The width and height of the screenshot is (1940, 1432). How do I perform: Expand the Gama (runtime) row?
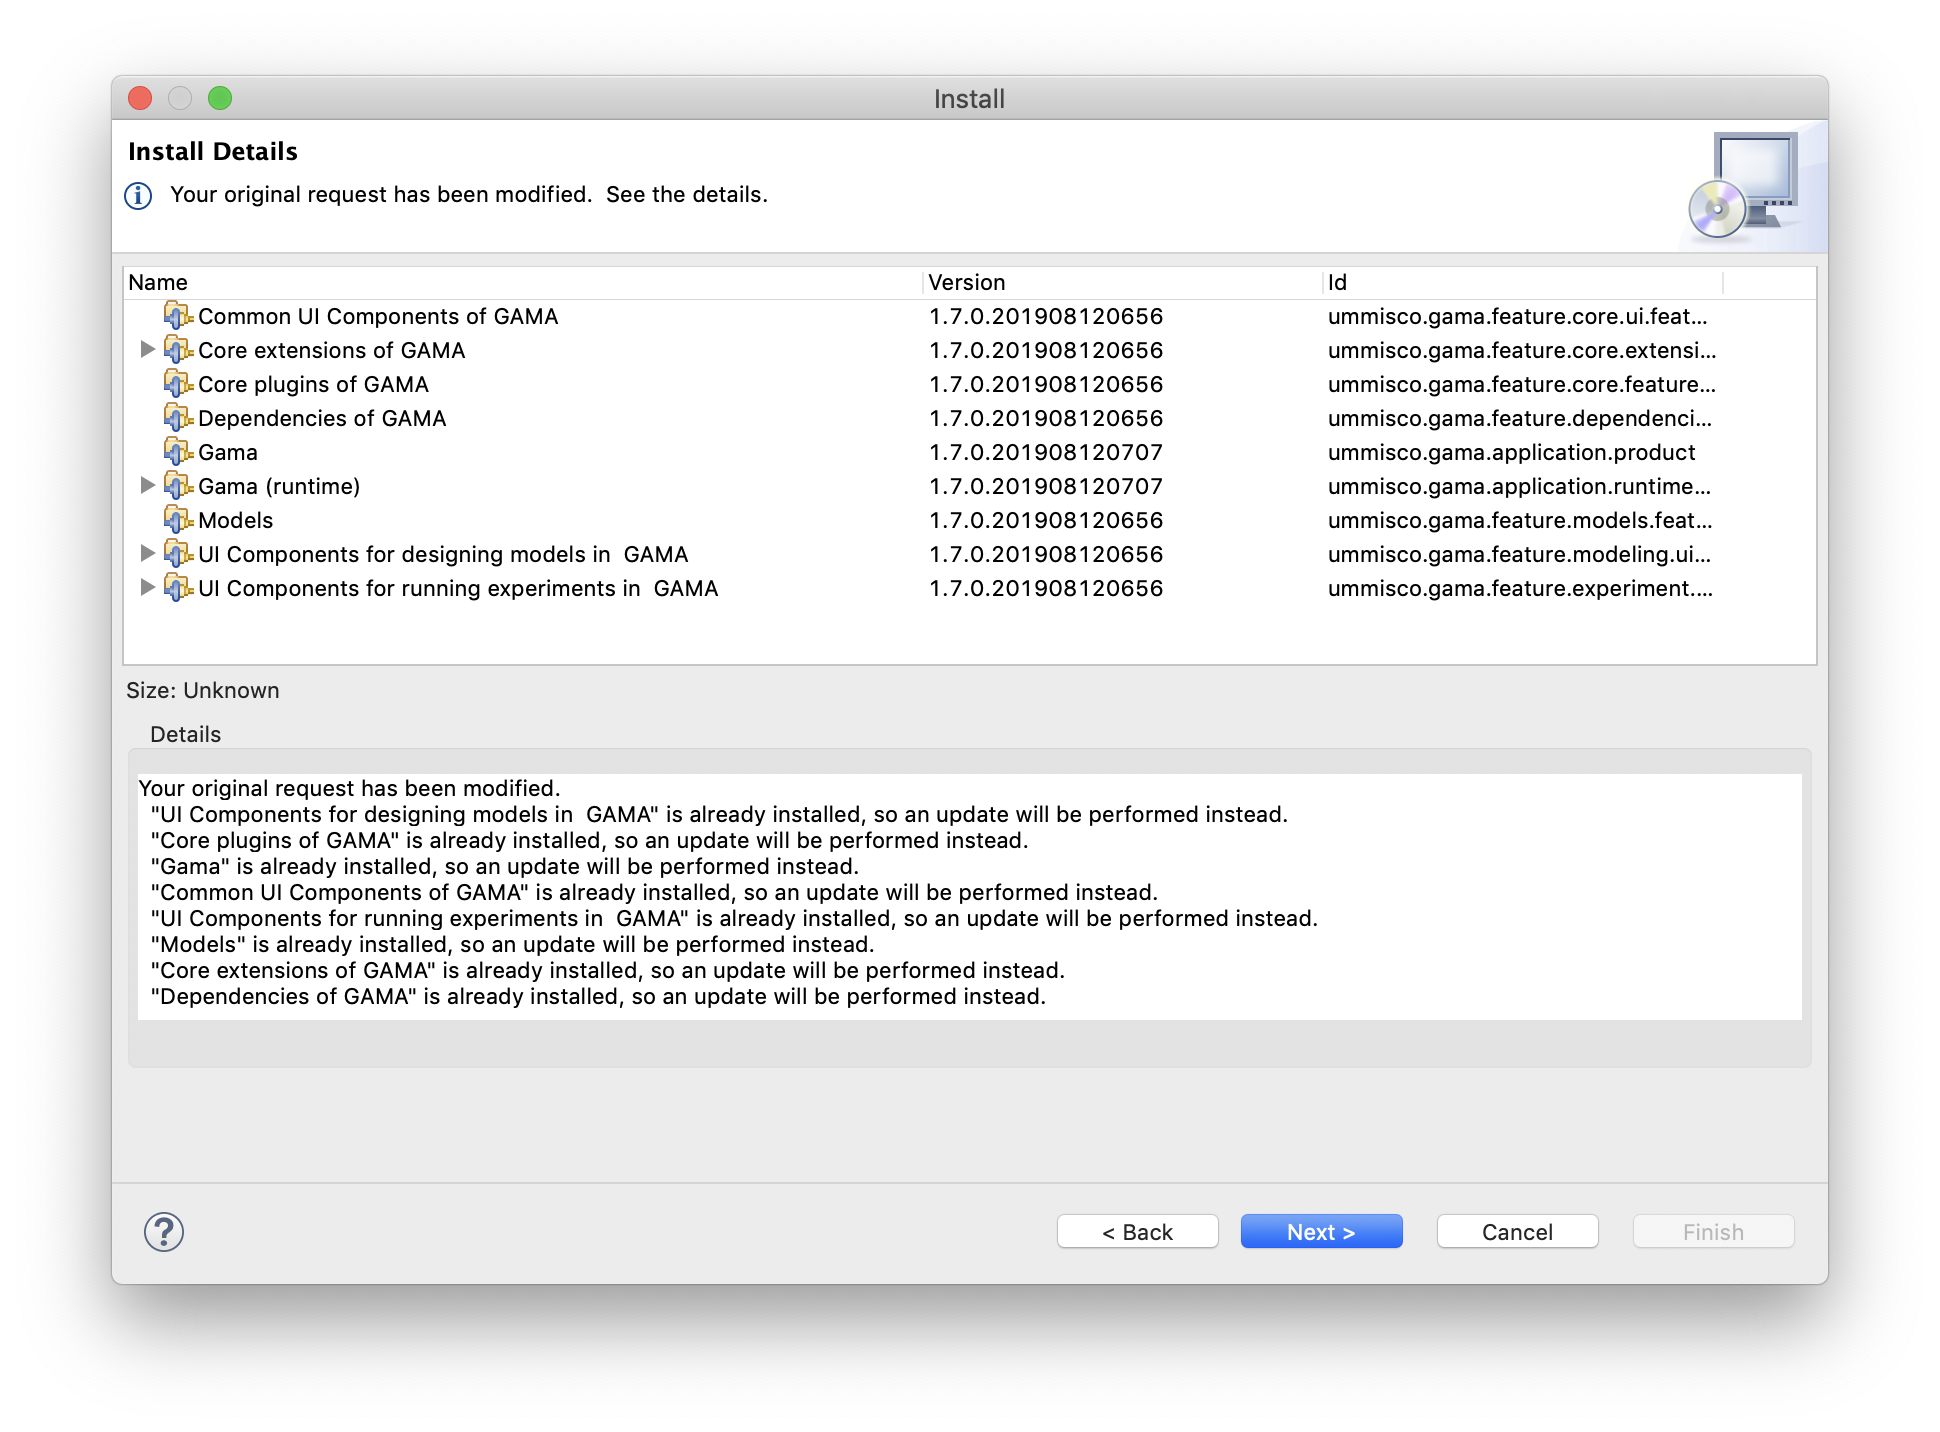[x=147, y=485]
